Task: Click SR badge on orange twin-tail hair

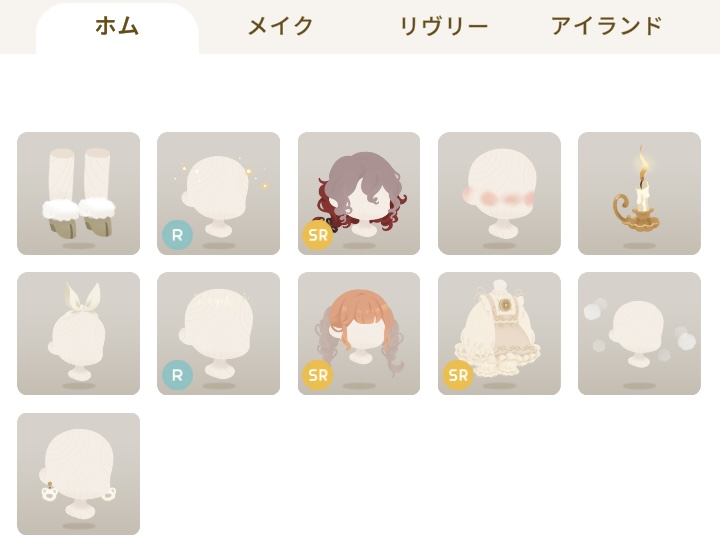Action: [318, 375]
